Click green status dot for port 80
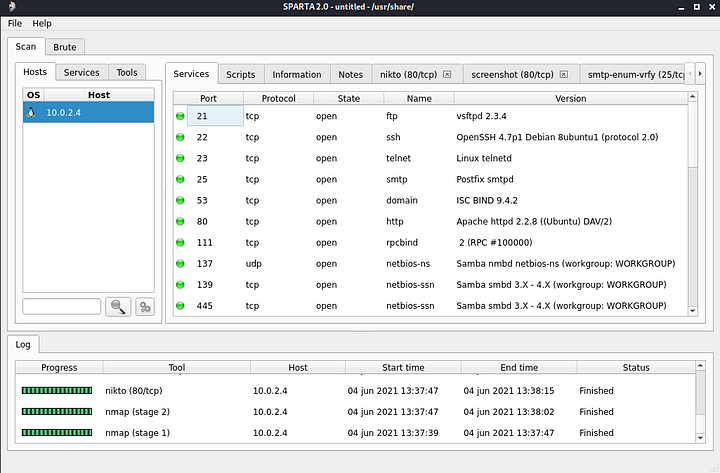Image resolution: width=720 pixels, height=473 pixels. [180, 222]
